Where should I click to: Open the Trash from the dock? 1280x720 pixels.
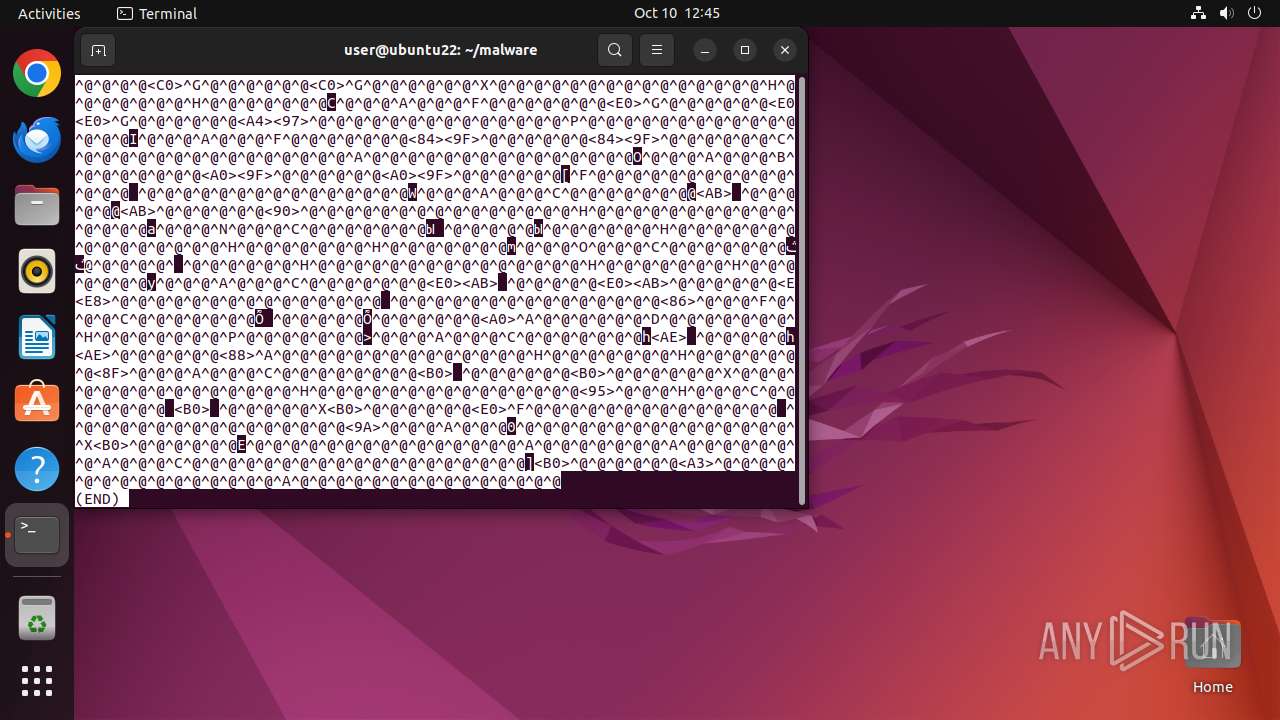tap(37, 618)
